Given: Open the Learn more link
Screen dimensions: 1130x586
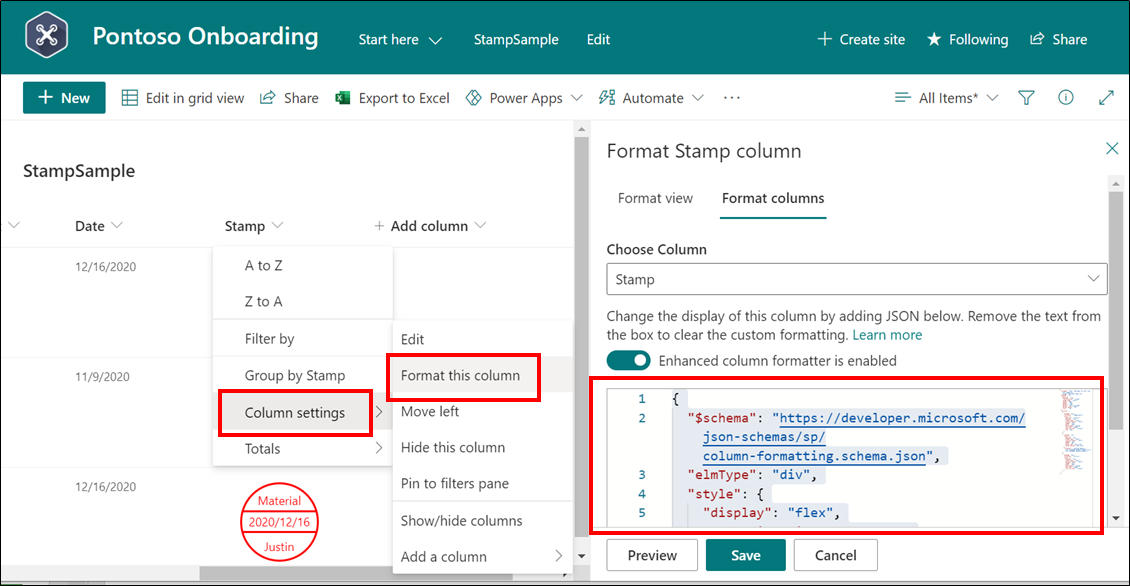Looking at the screenshot, I should (887, 335).
